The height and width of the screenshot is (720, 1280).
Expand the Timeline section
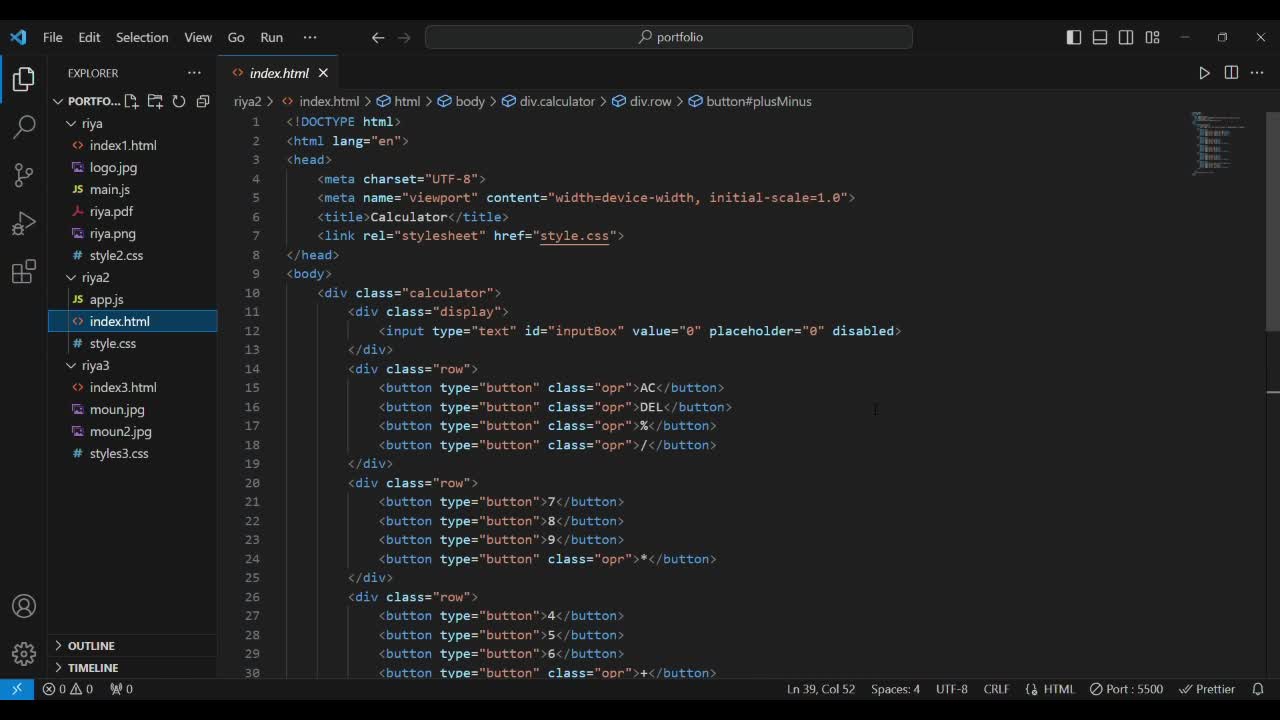tap(92, 668)
